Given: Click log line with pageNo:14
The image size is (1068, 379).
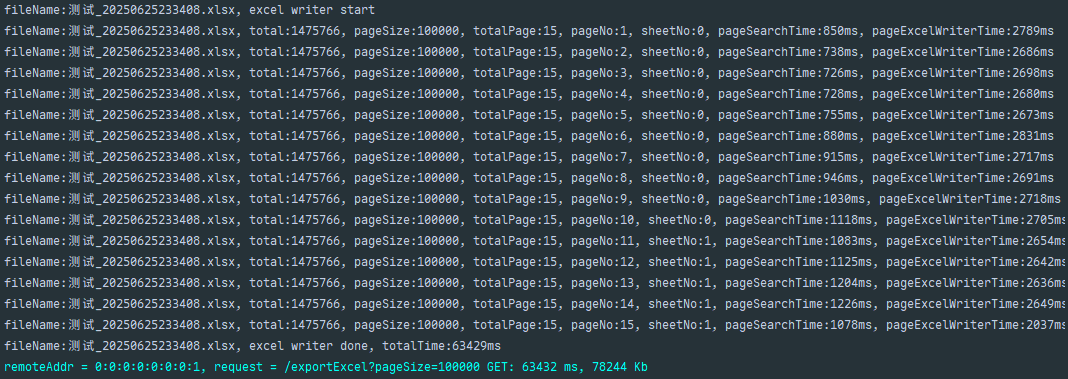Looking at the screenshot, I should click(535, 305).
